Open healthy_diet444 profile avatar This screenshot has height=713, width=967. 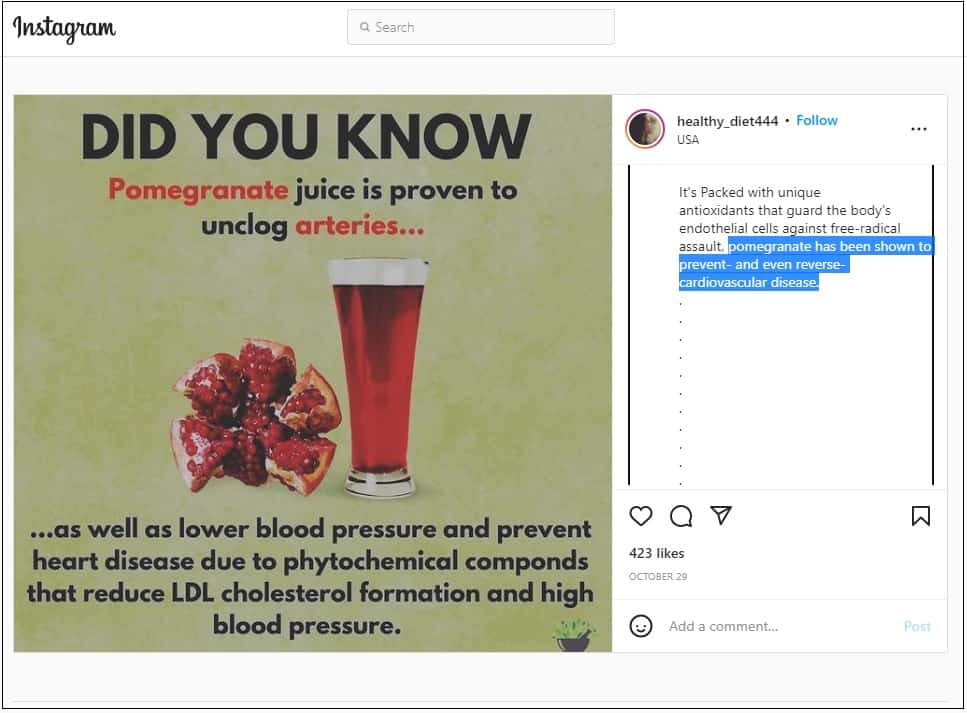tap(644, 129)
